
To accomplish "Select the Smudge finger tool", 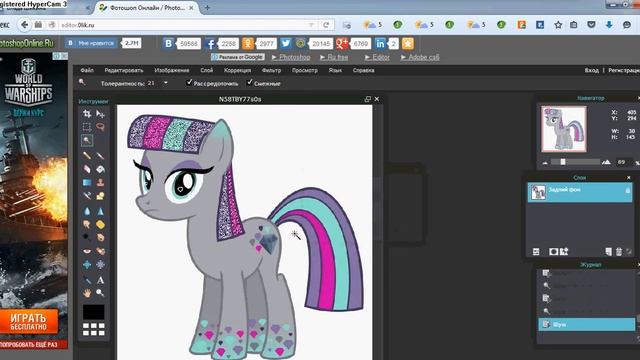I will 87,224.
